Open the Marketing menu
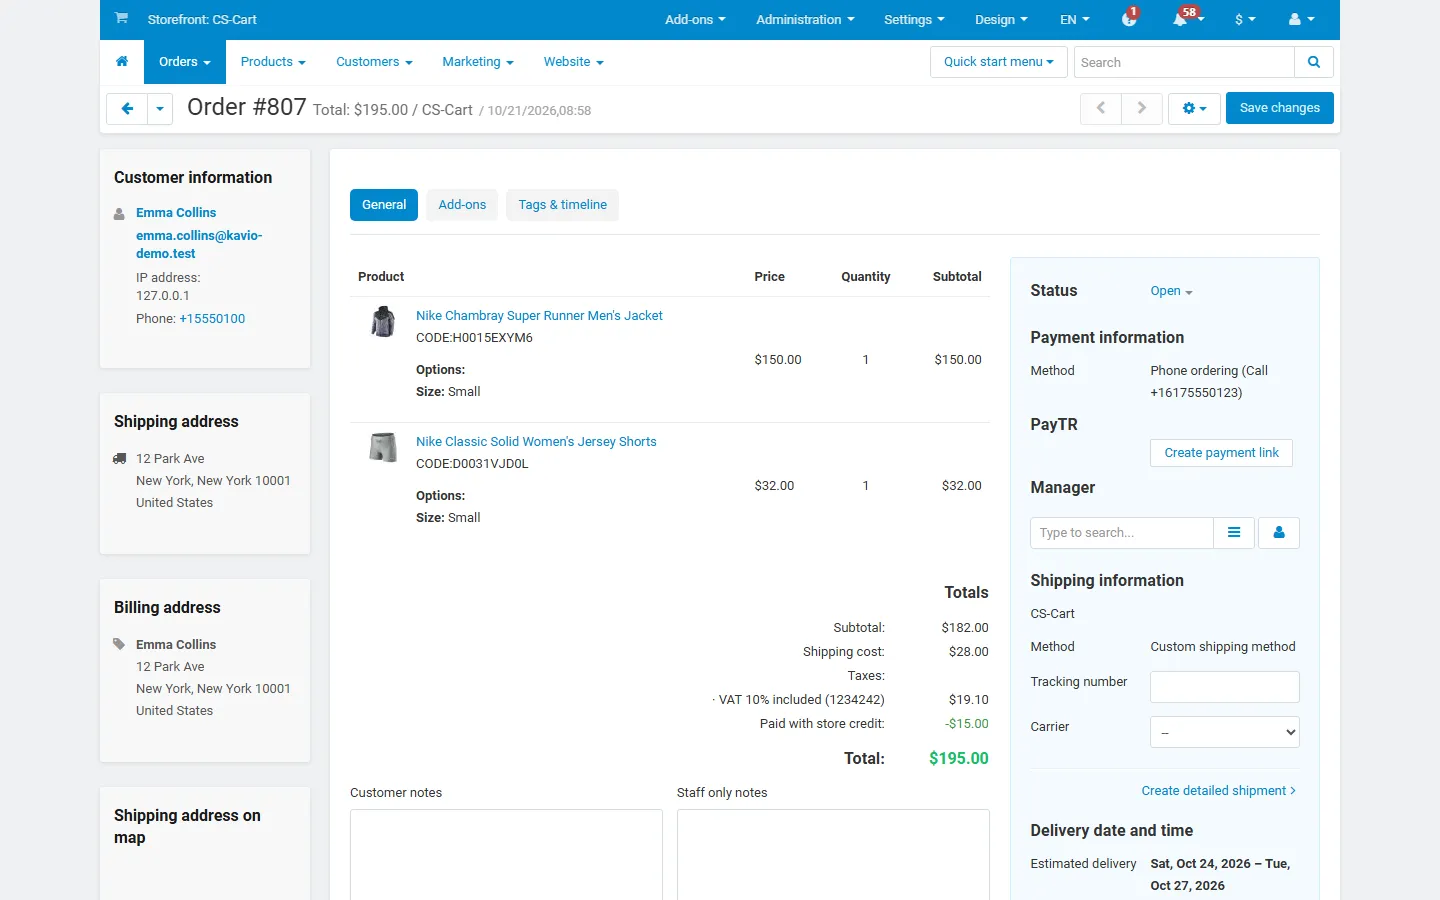The height and width of the screenshot is (900, 1440). (x=478, y=62)
